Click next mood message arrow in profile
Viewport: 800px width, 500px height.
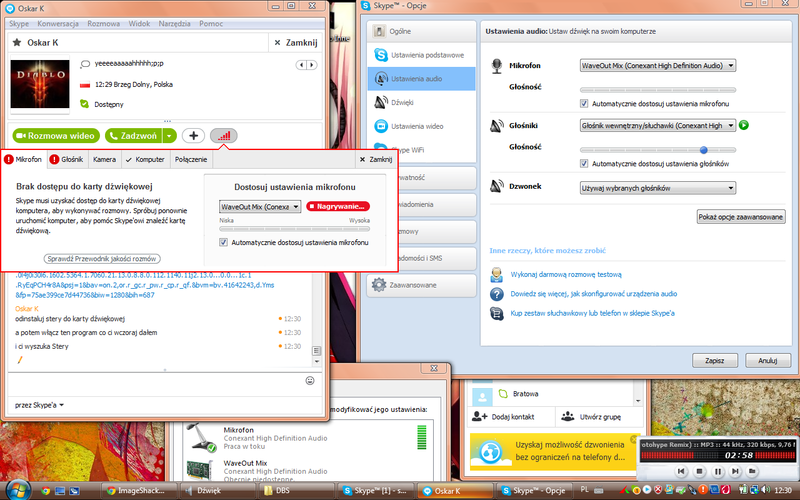click(x=311, y=65)
